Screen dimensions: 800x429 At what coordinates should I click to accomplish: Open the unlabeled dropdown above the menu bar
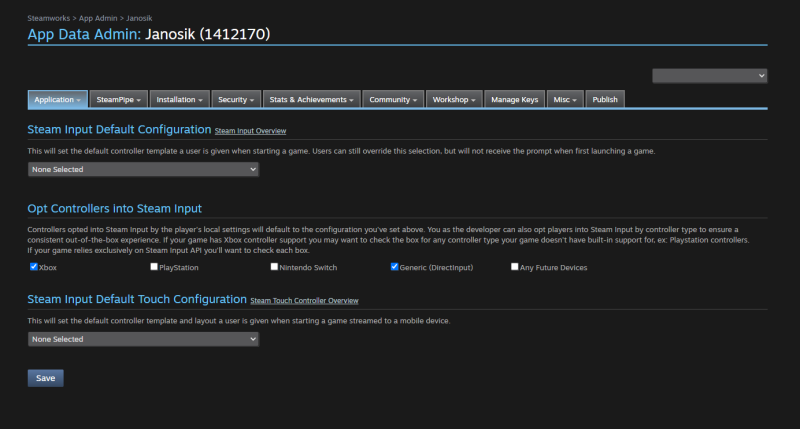[710, 76]
